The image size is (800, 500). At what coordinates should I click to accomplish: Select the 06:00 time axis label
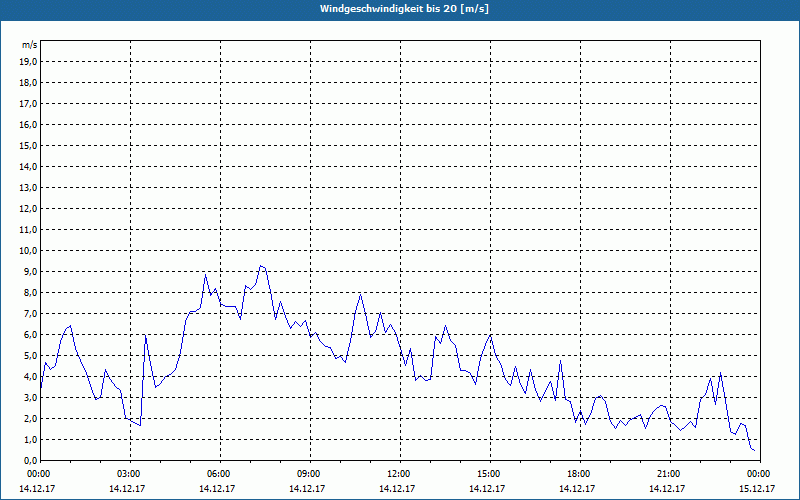[221, 474]
